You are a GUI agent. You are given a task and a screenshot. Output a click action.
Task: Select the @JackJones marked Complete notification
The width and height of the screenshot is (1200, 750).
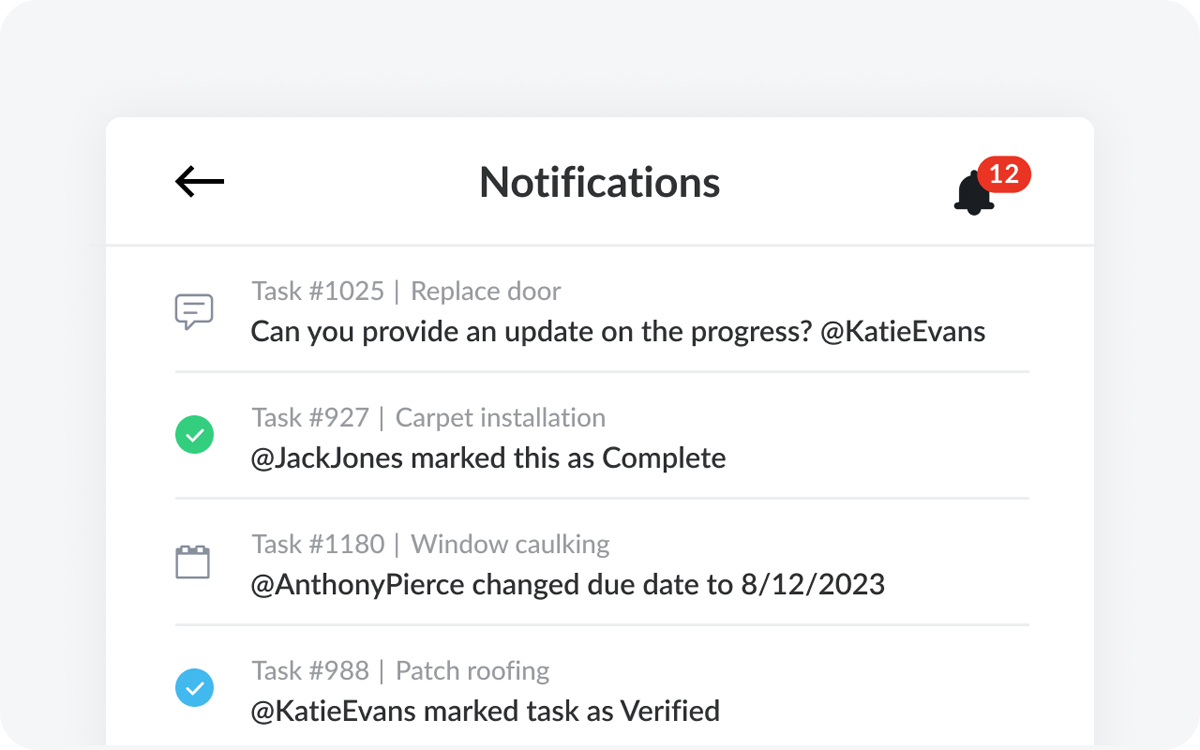[488, 459]
